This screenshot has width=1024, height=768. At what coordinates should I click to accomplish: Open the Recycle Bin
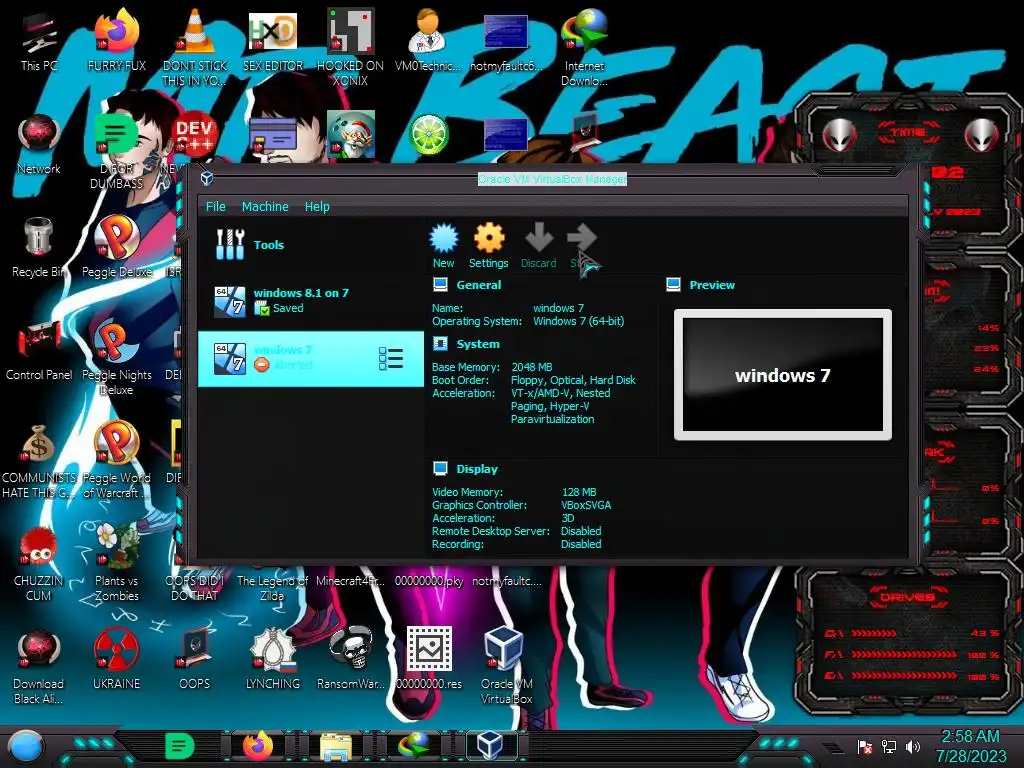(39, 248)
